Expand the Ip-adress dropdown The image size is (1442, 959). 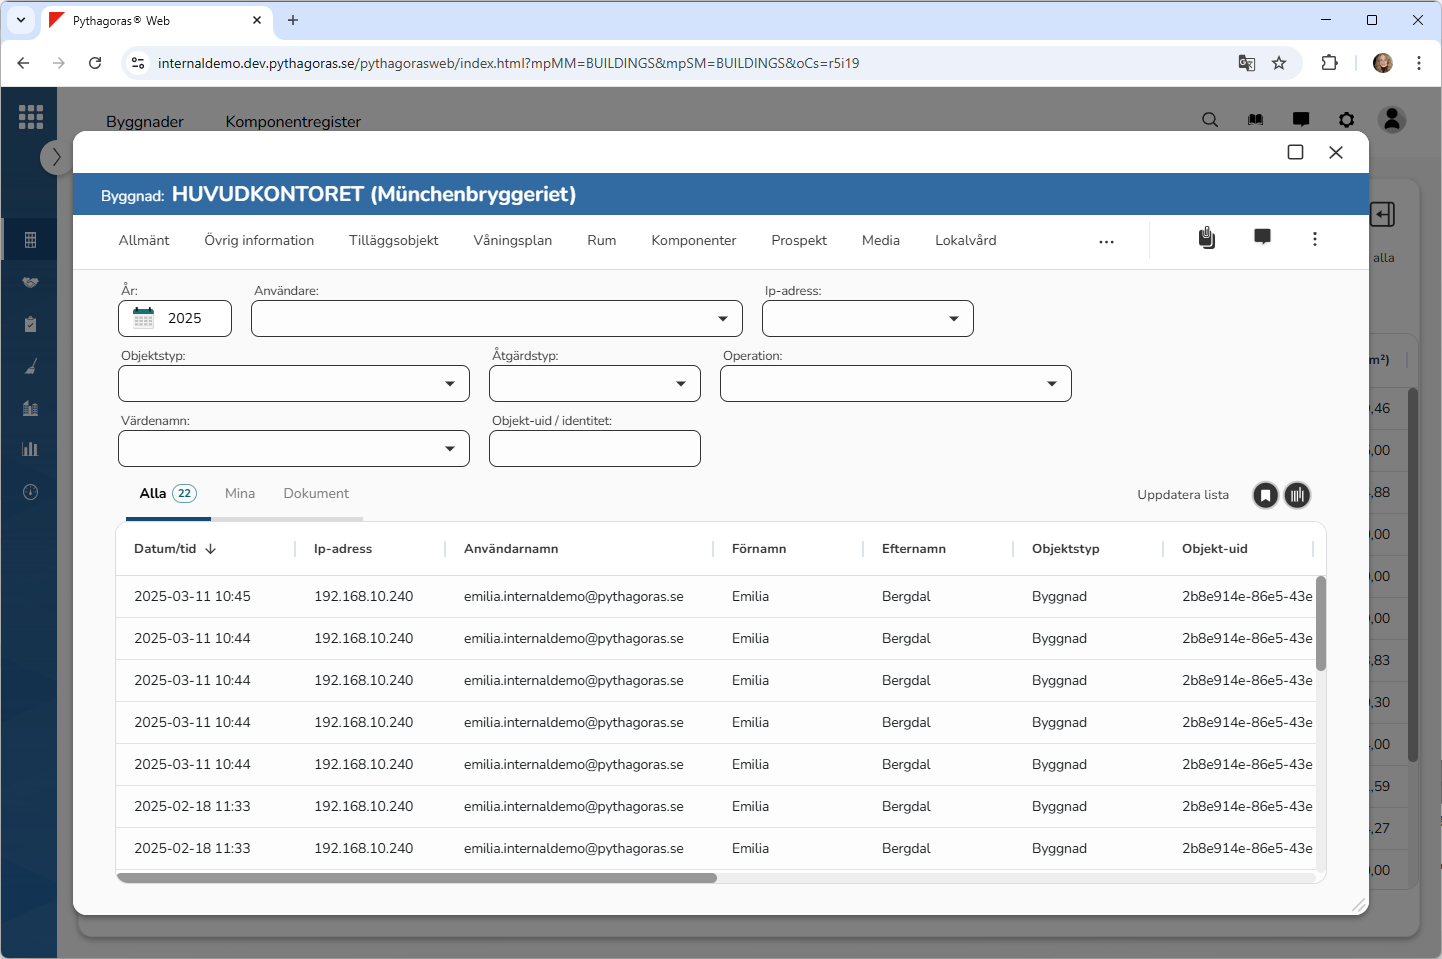953,319
